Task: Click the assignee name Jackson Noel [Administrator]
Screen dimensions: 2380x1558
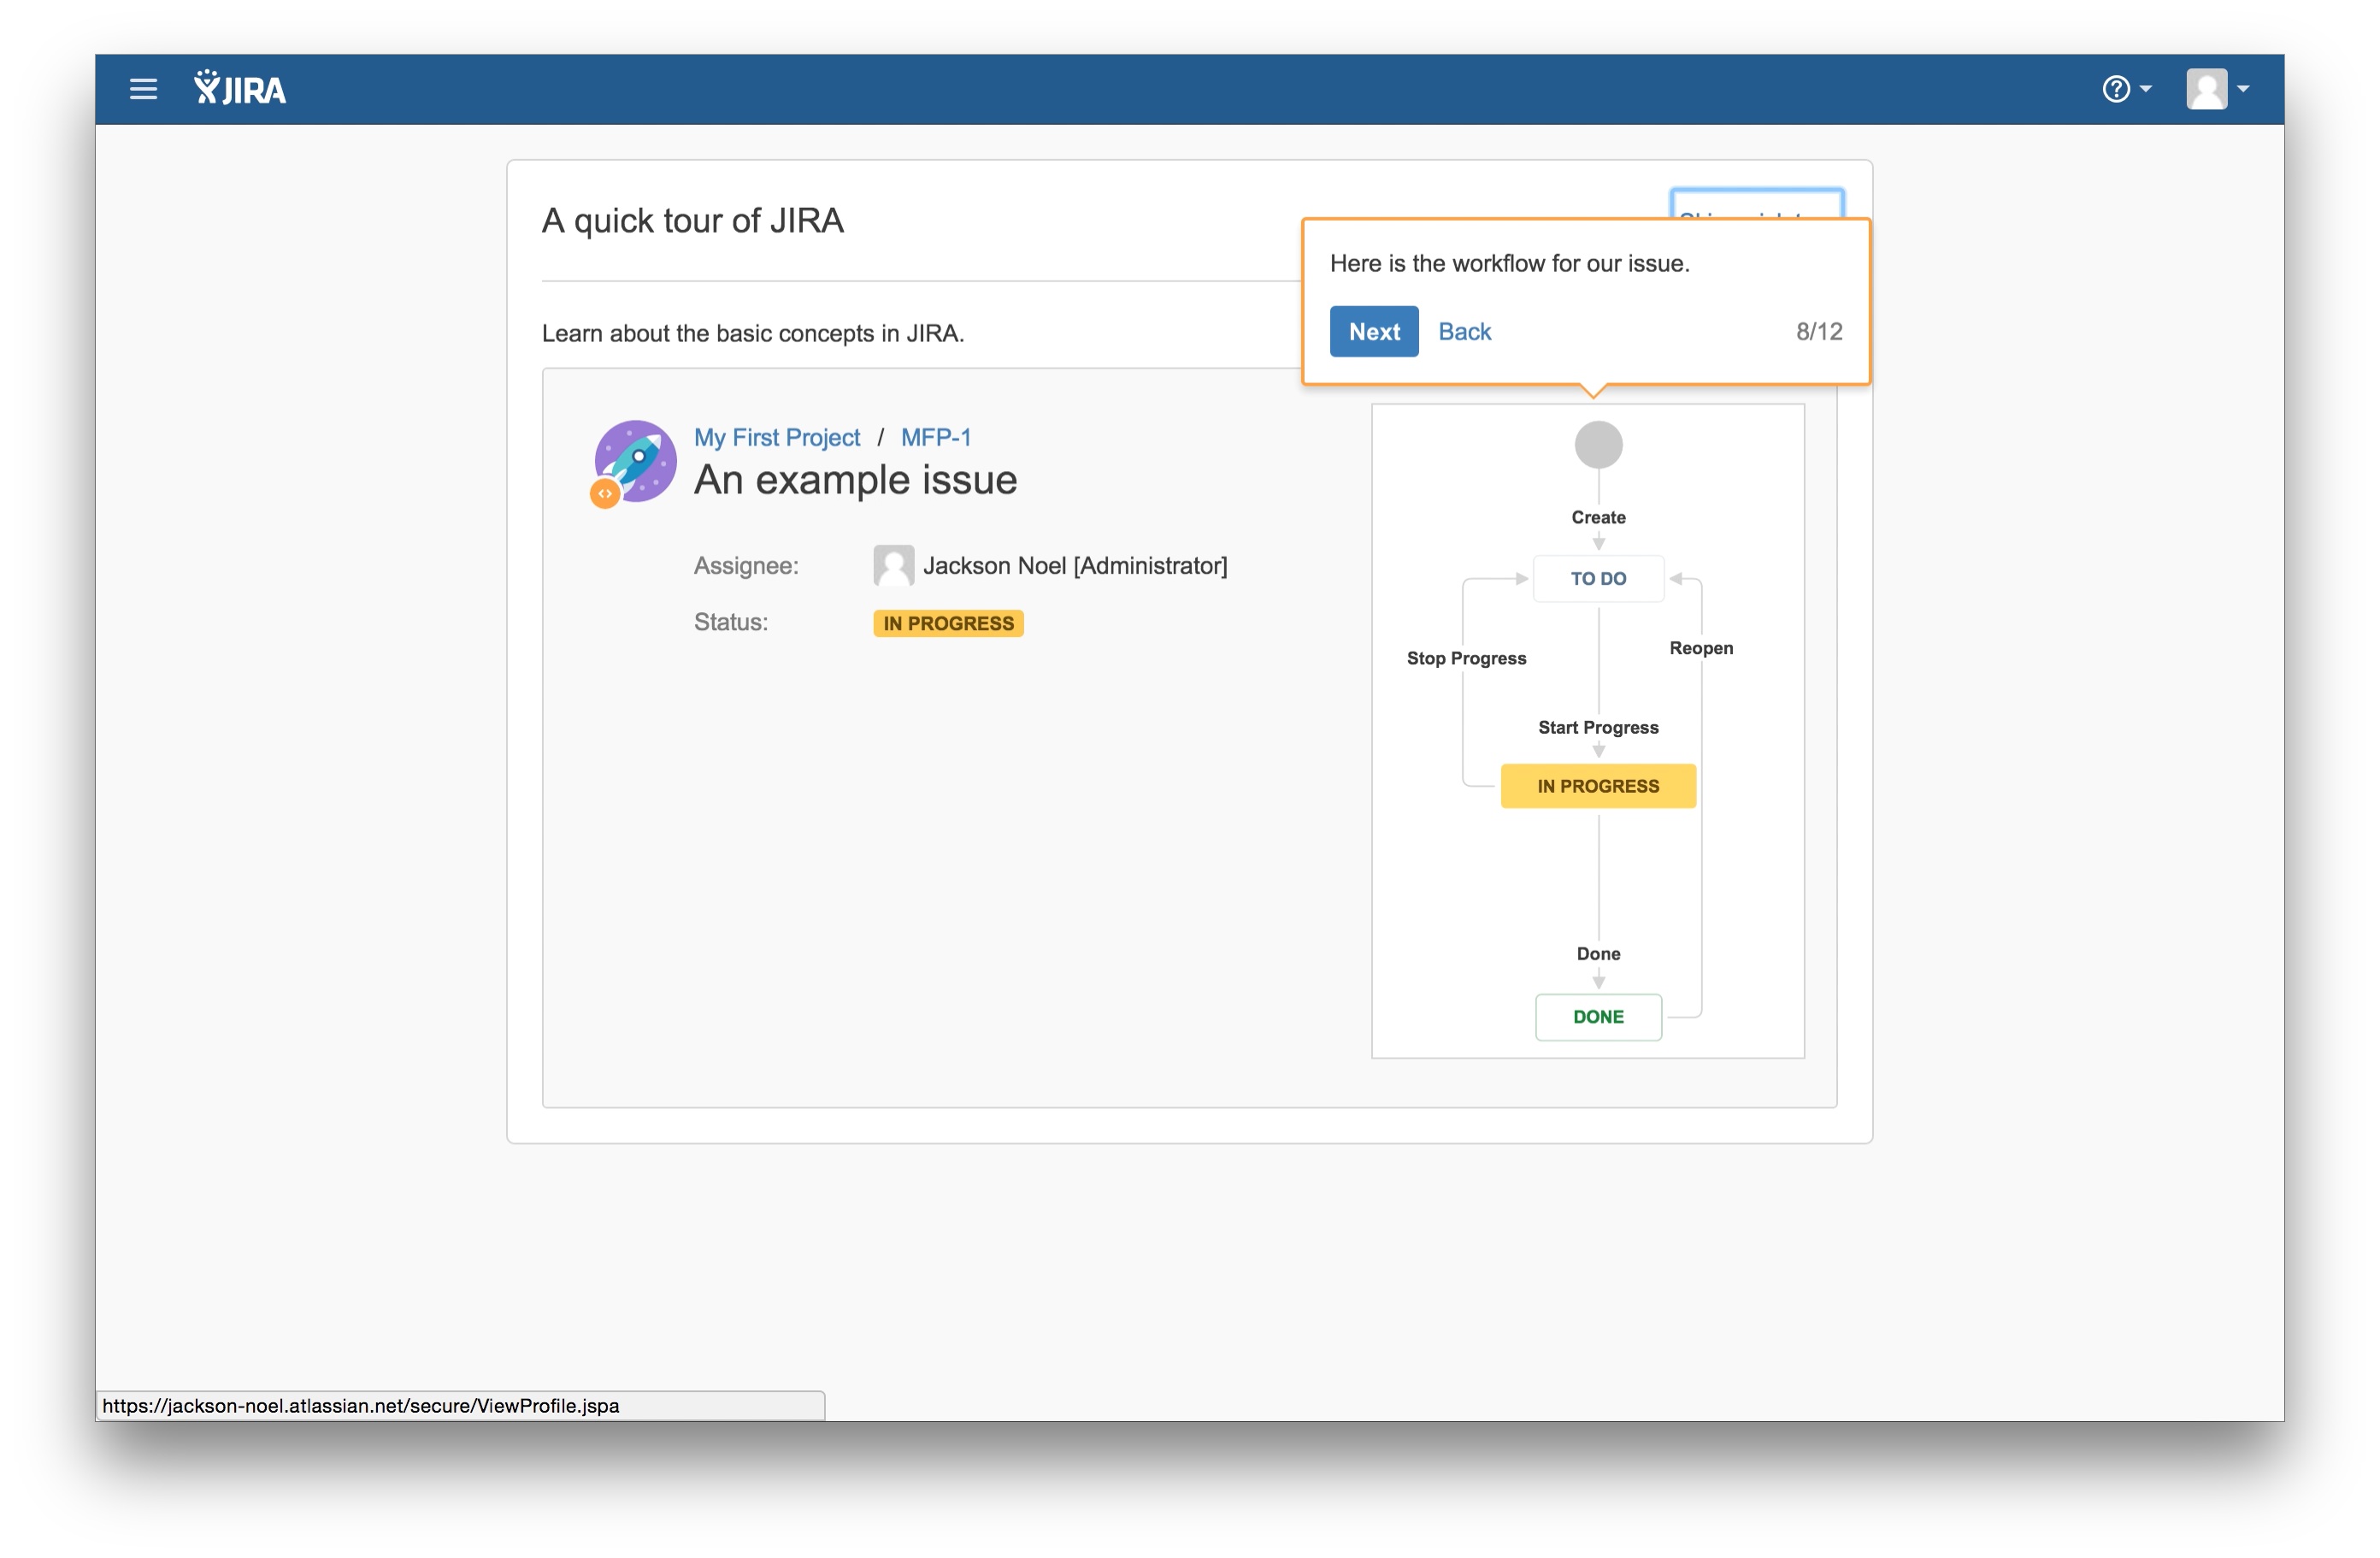Action: point(1075,565)
